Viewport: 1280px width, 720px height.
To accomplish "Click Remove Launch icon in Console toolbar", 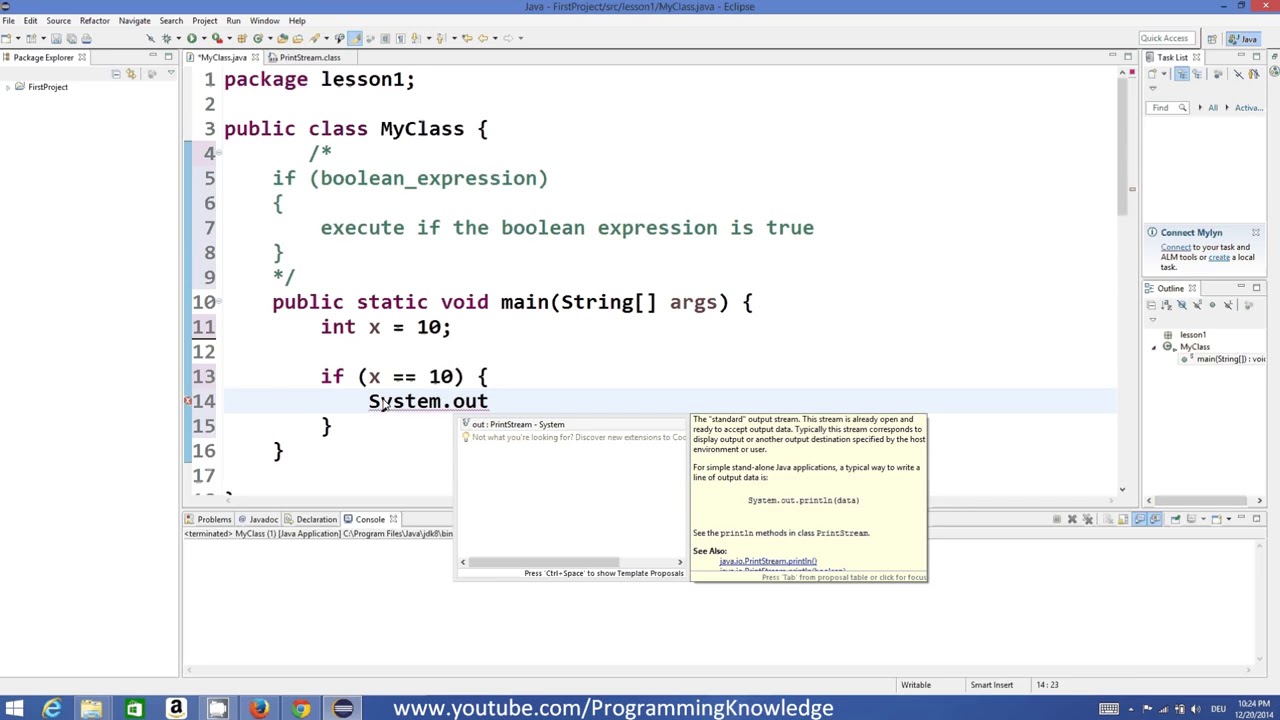I will pos(1072,519).
